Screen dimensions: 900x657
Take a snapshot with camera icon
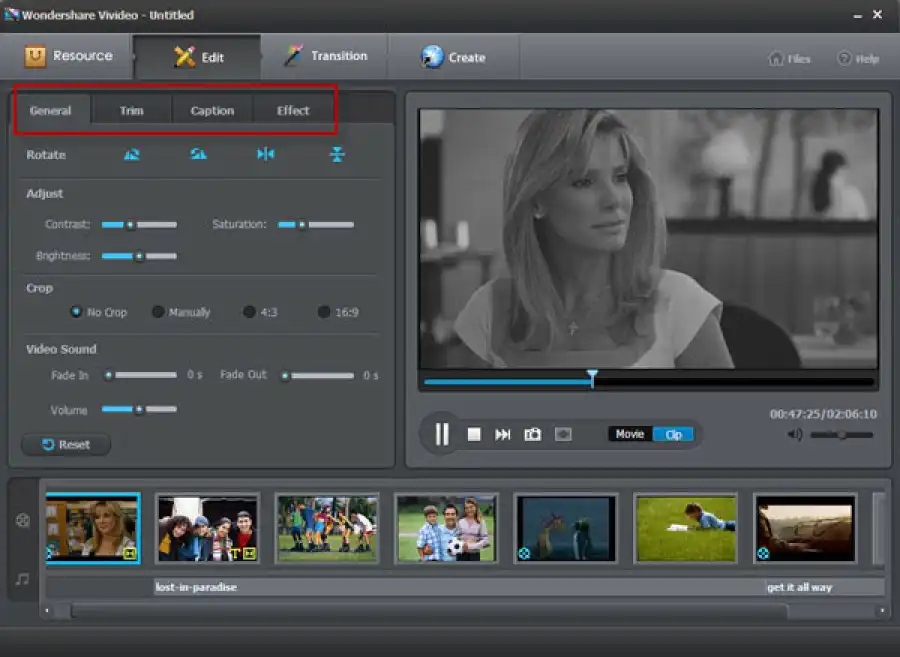(533, 434)
